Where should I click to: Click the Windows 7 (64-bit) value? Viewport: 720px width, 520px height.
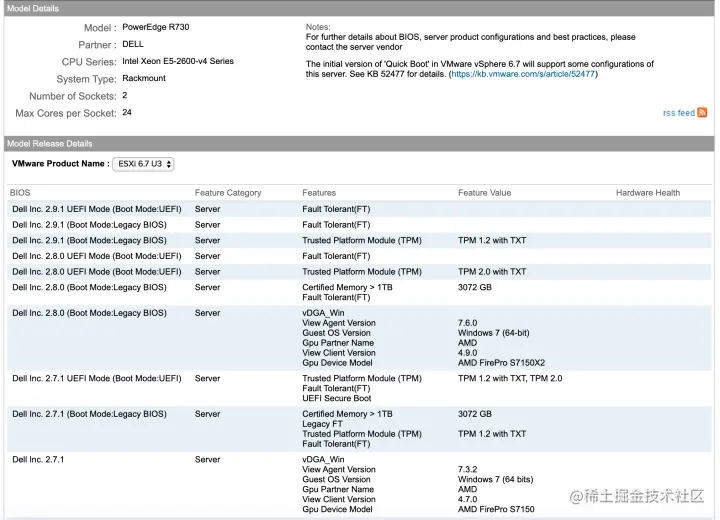(493, 333)
